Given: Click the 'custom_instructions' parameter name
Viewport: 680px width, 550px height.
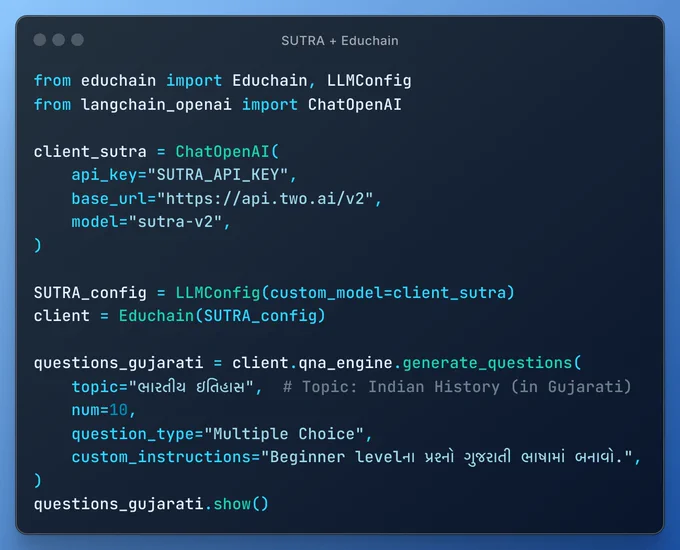Looking at the screenshot, I should 161,457.
